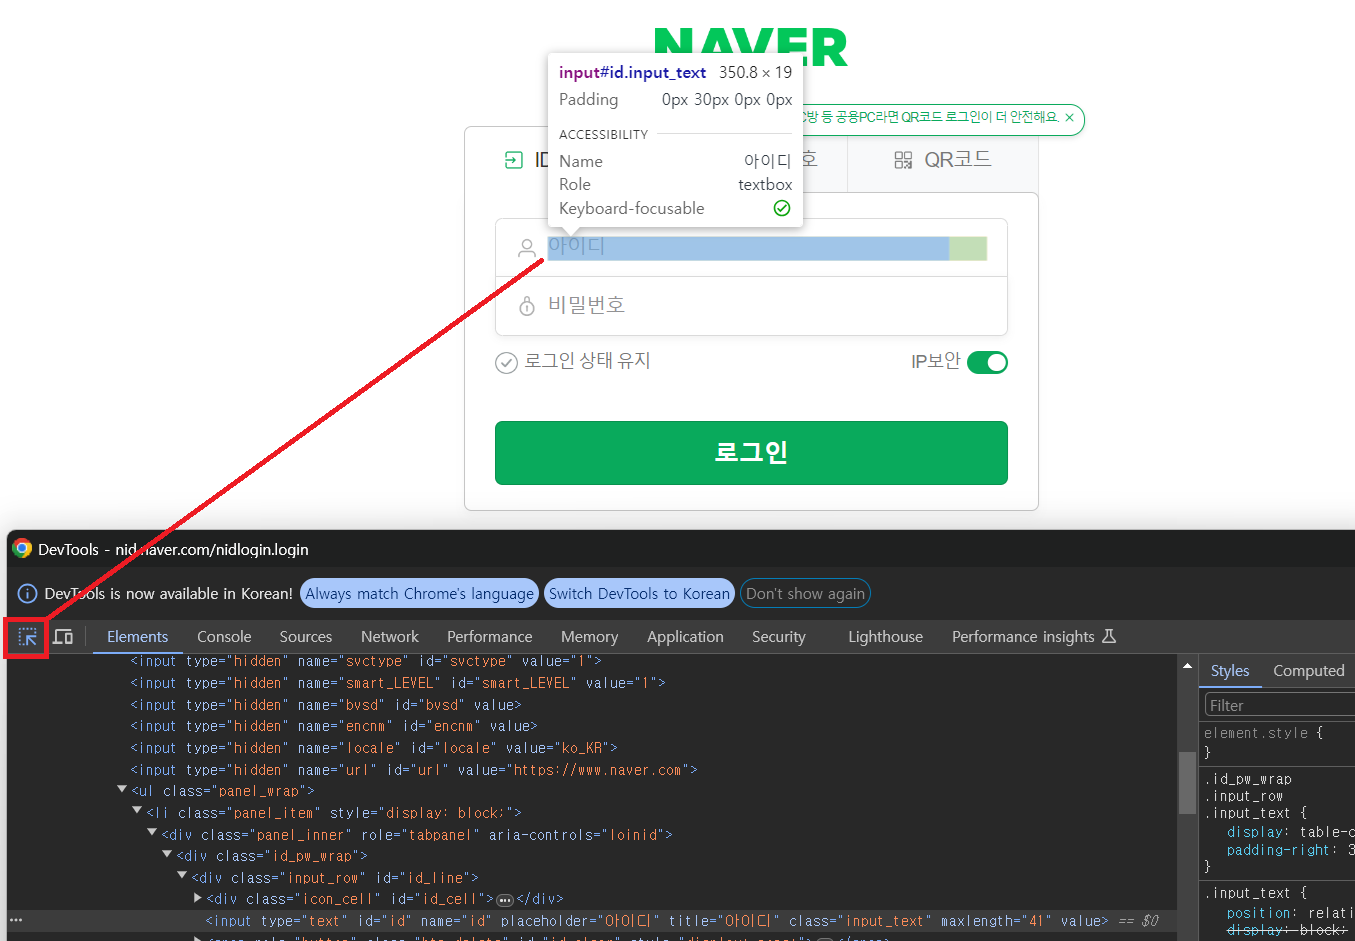Click the Elements panel scrollbar thumb
The image size is (1355, 941).
(1187, 783)
